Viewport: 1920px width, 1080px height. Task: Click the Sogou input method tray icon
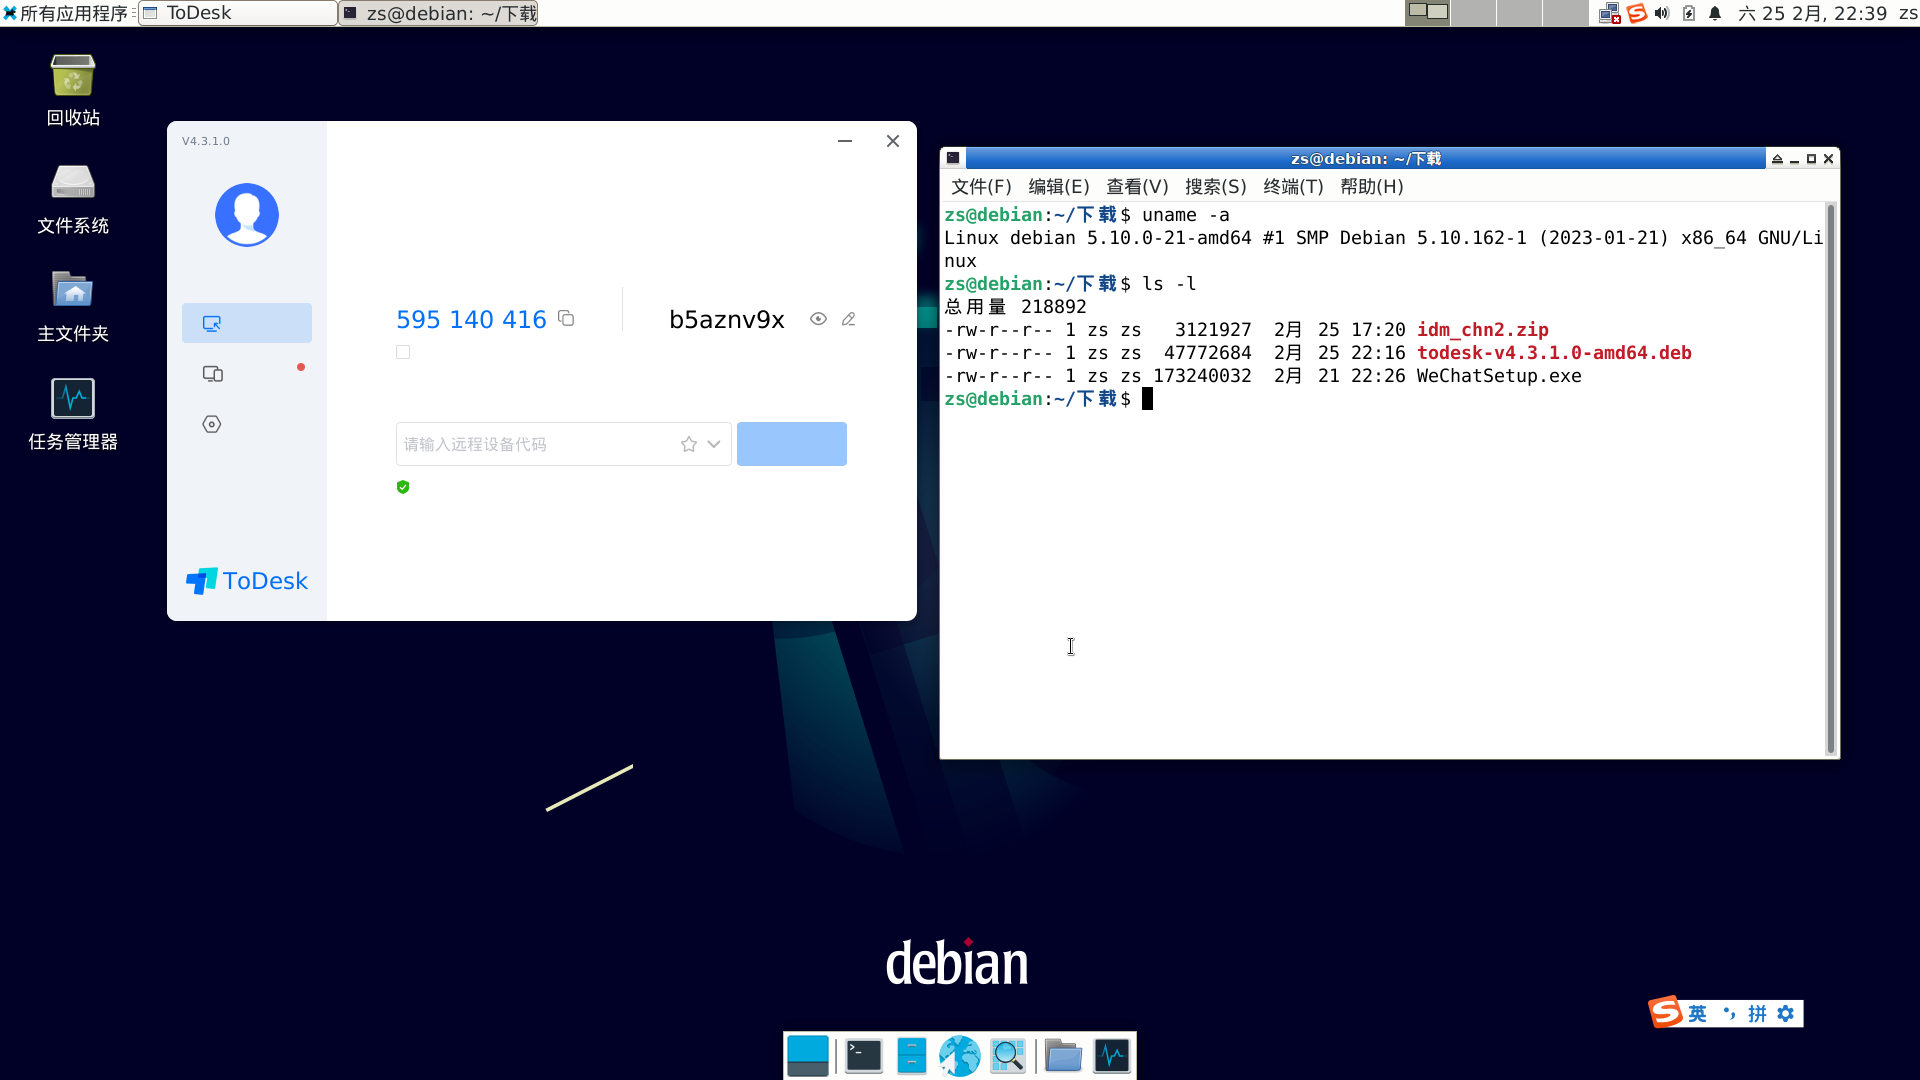(1637, 13)
